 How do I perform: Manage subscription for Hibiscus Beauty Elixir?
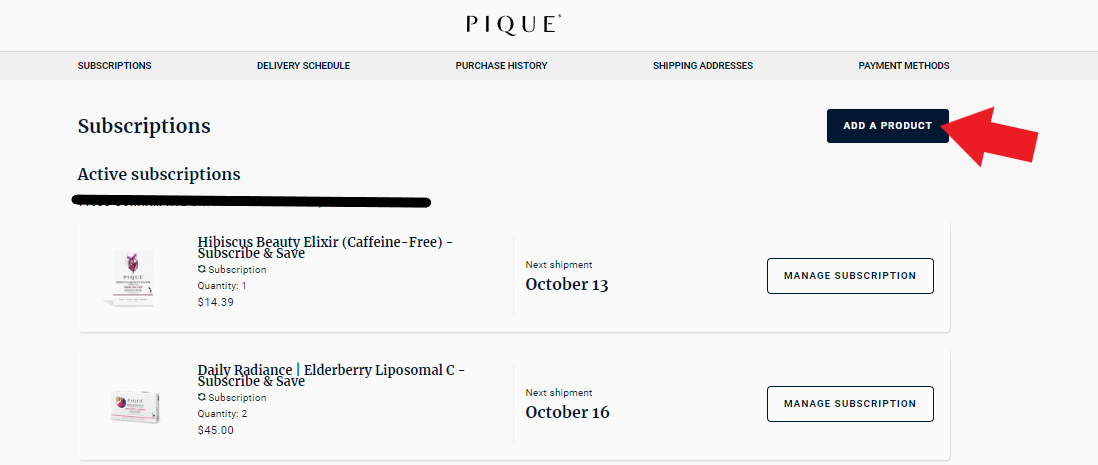click(x=850, y=276)
